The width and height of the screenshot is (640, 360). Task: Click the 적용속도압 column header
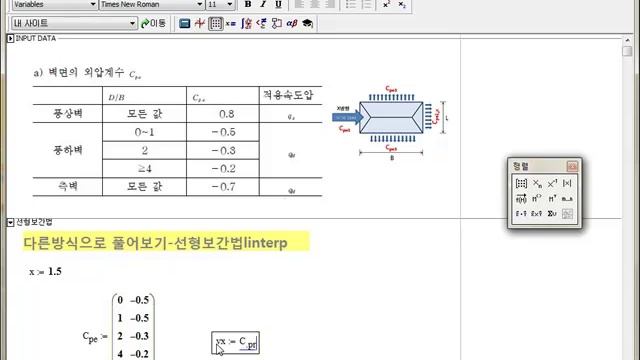pos(288,95)
